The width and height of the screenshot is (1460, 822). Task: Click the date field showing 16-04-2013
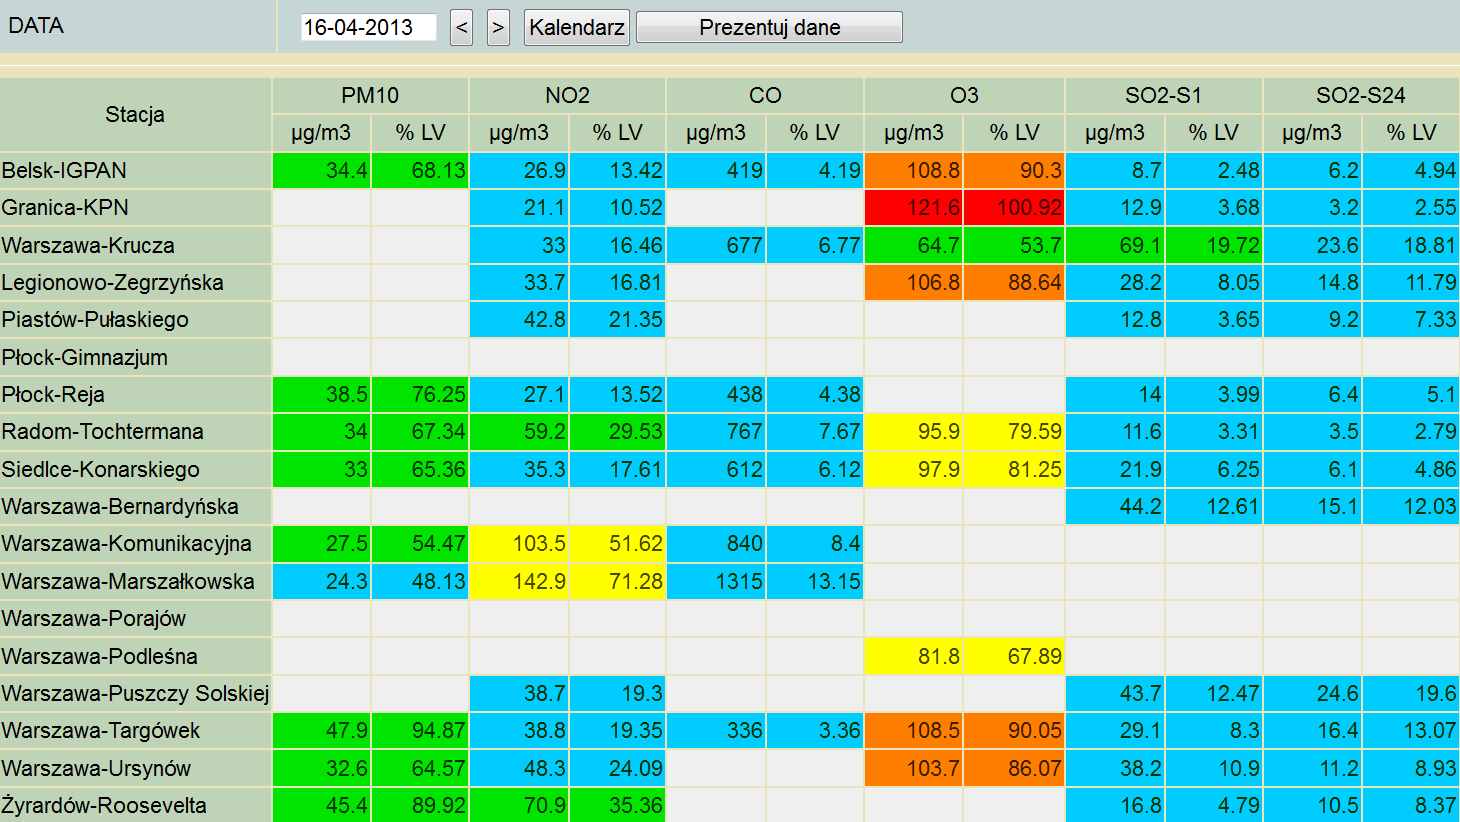[368, 27]
